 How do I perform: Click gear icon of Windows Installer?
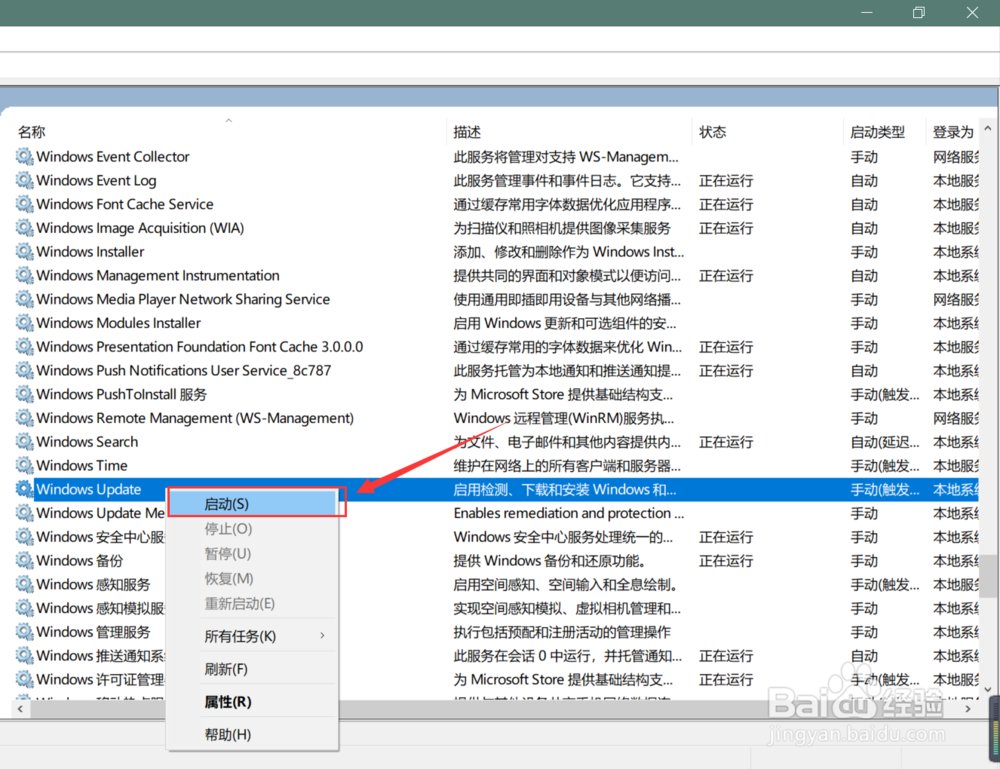24,251
